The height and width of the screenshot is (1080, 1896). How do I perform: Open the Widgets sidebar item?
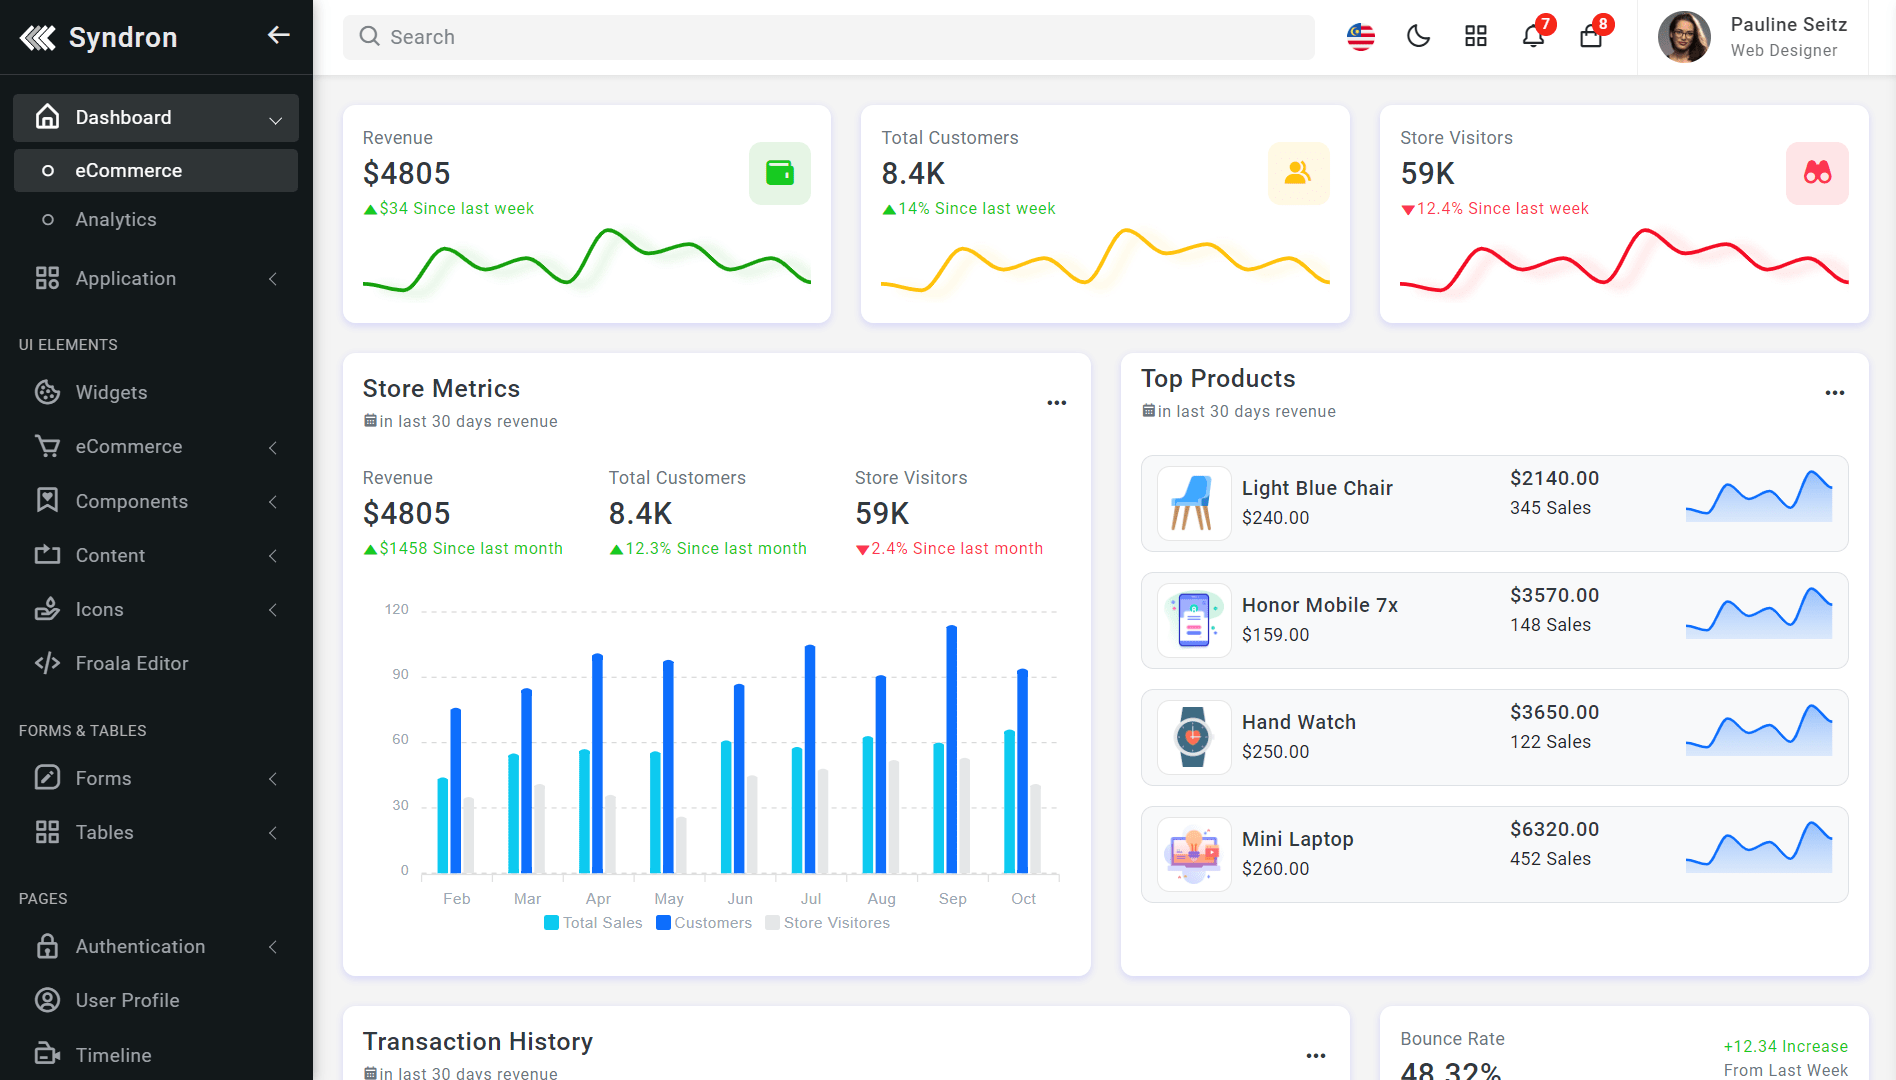tap(111, 393)
